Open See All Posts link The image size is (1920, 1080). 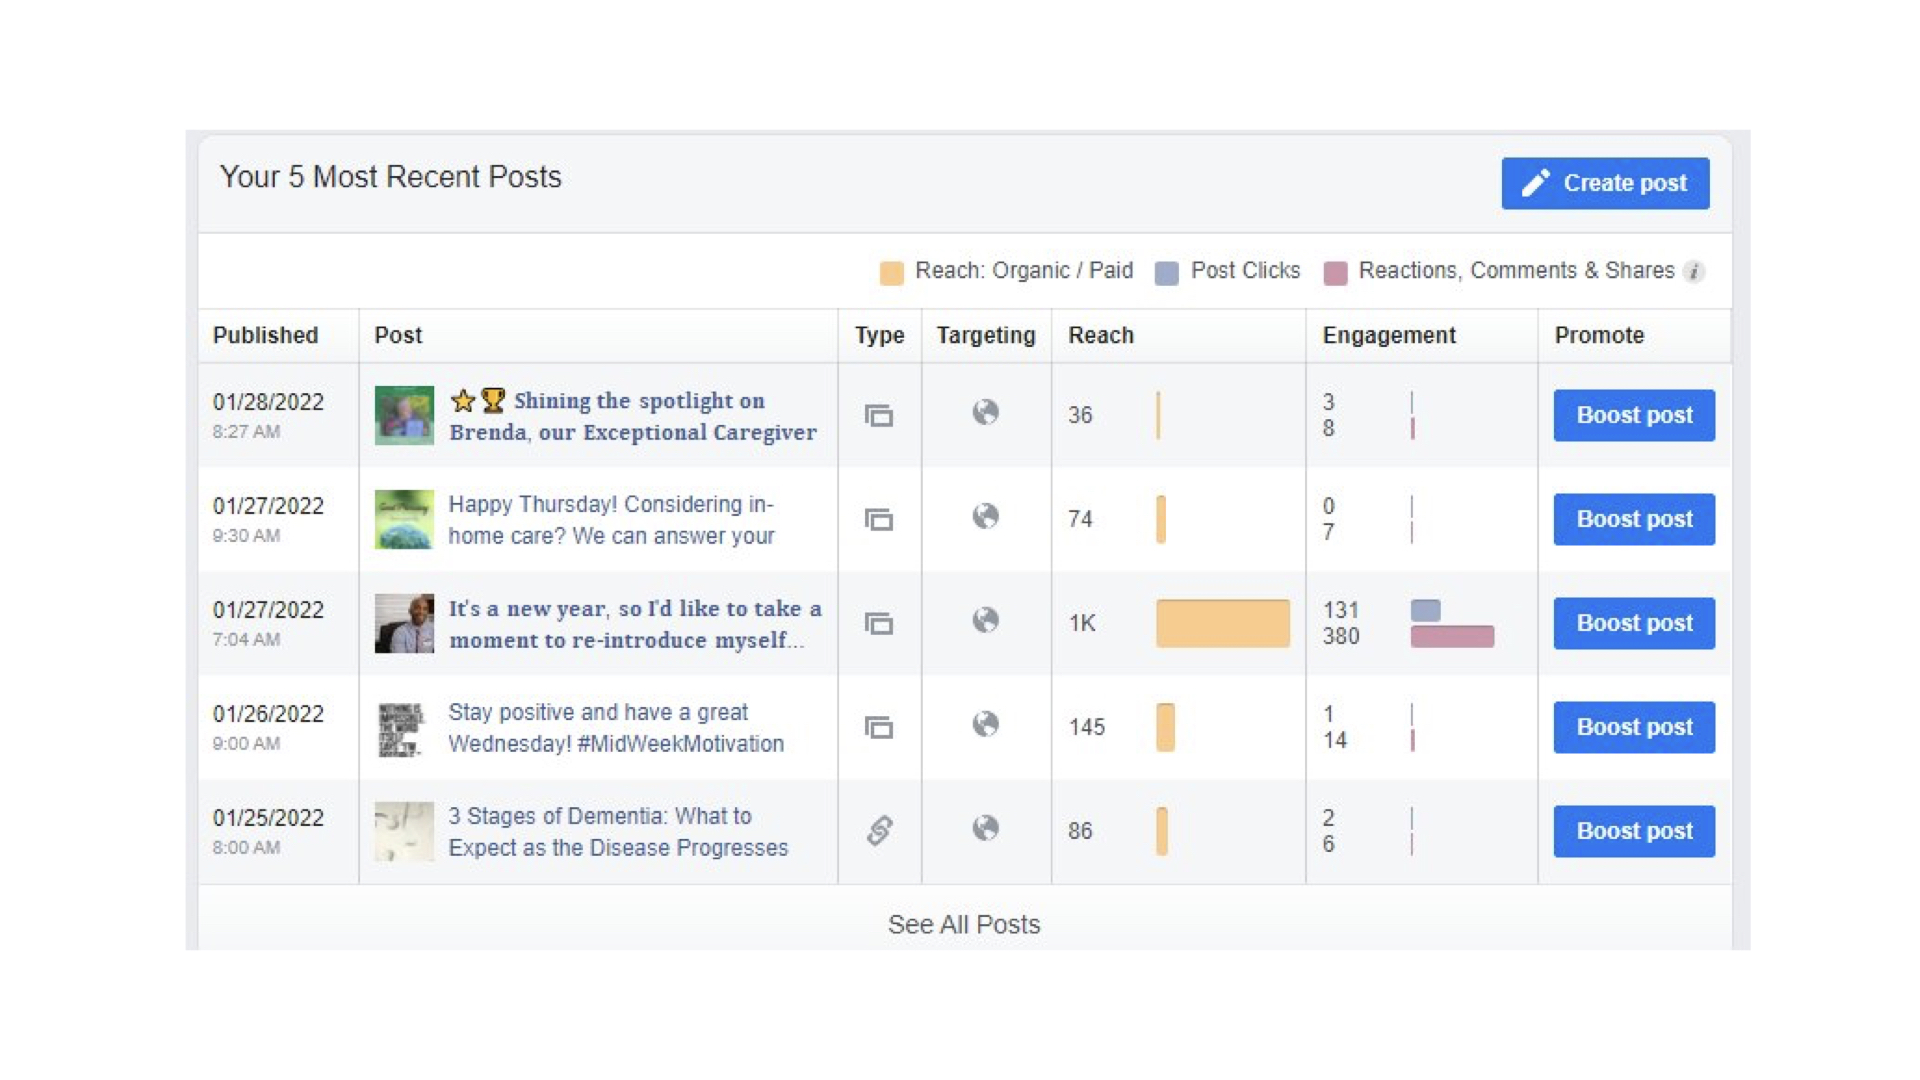pos(963,924)
